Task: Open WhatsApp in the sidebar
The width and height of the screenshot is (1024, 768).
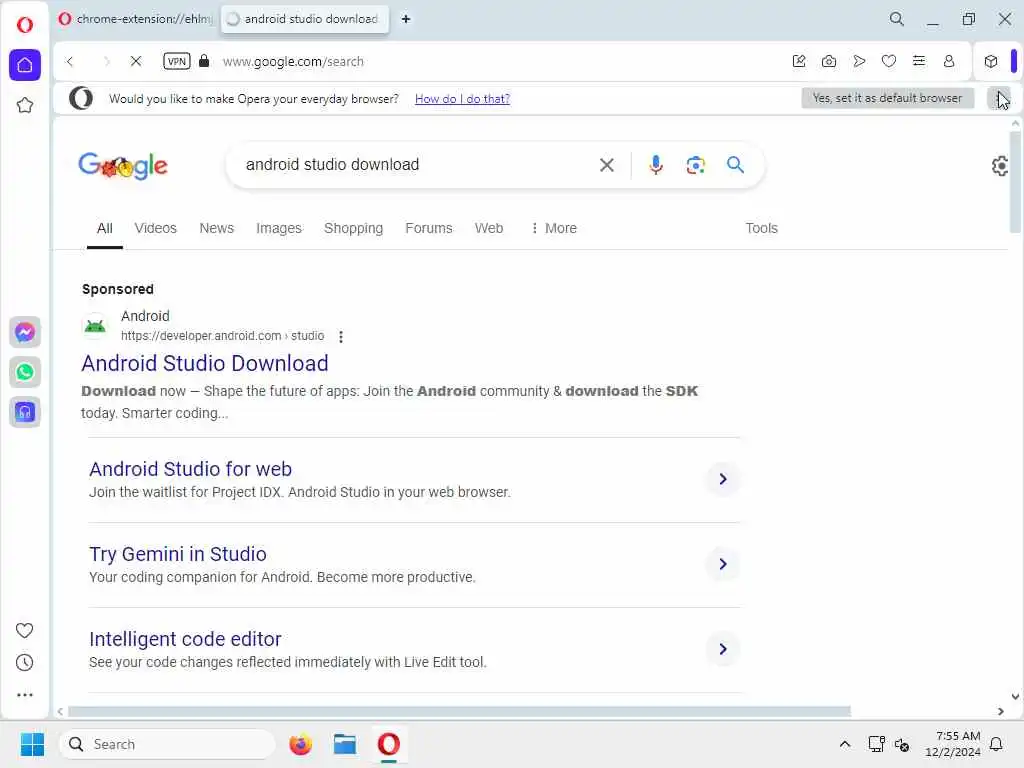Action: click(x=25, y=372)
